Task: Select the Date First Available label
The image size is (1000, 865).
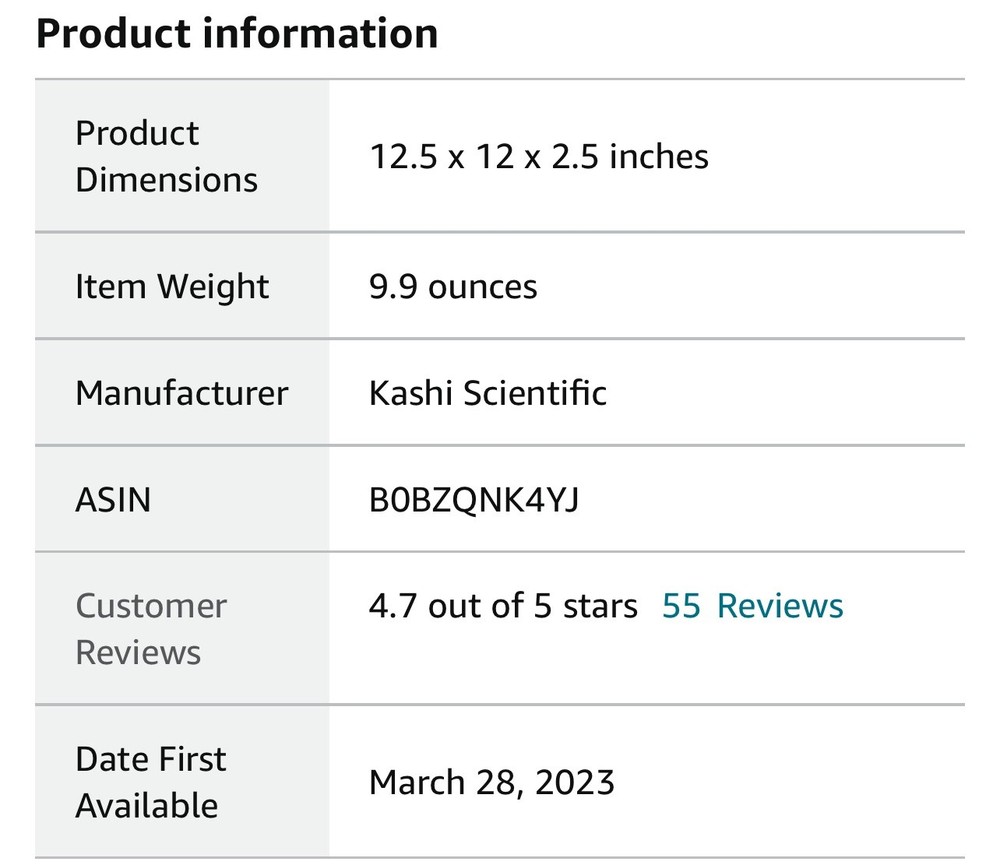Action: (151, 782)
